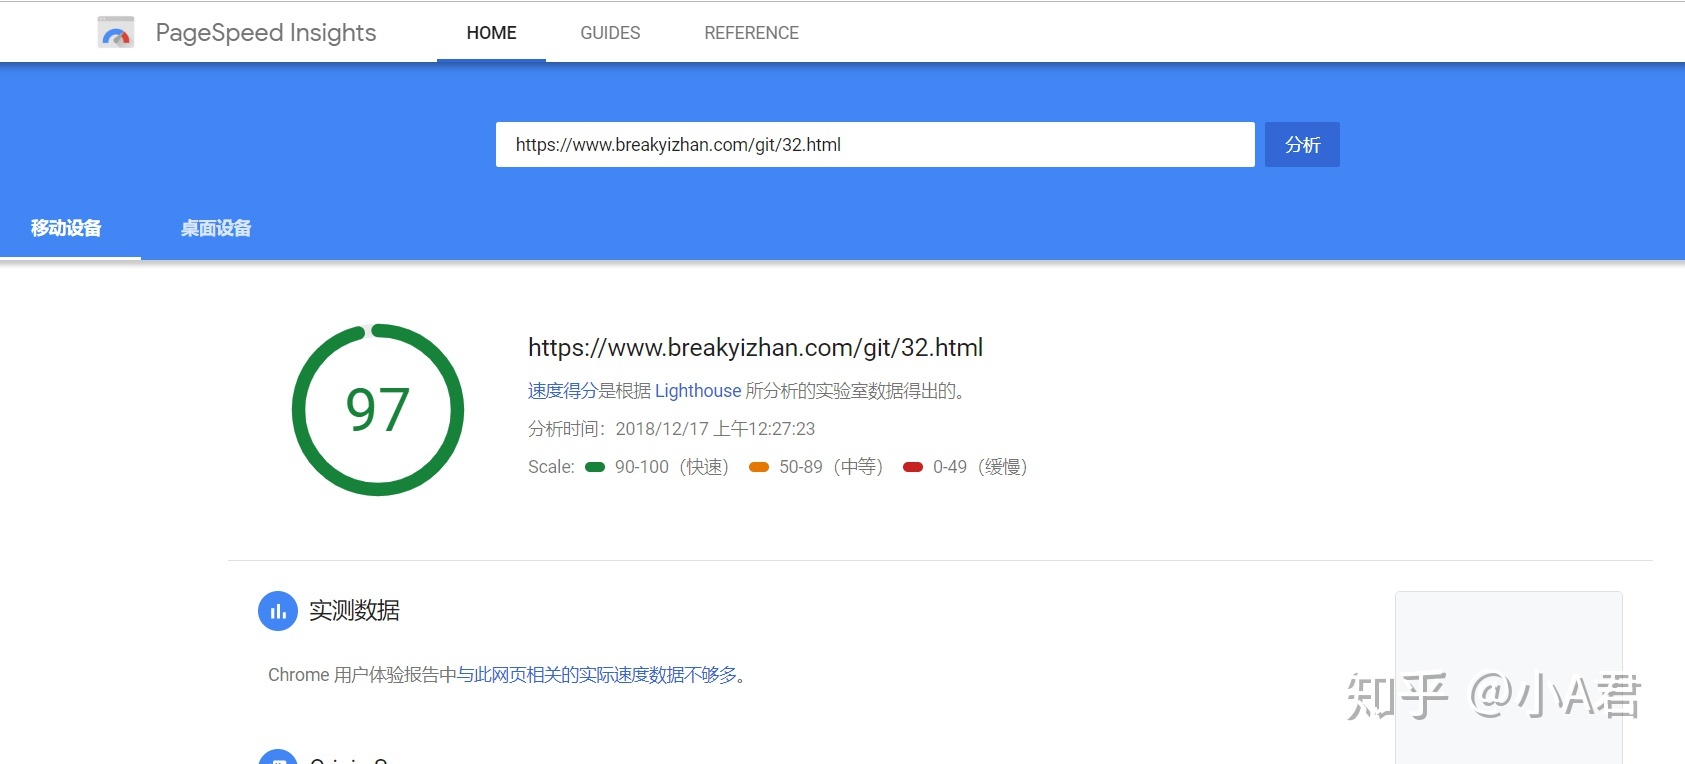Image resolution: width=1685 pixels, height=764 pixels.
Task: Open the 速度得分 link
Action: [x=563, y=391]
